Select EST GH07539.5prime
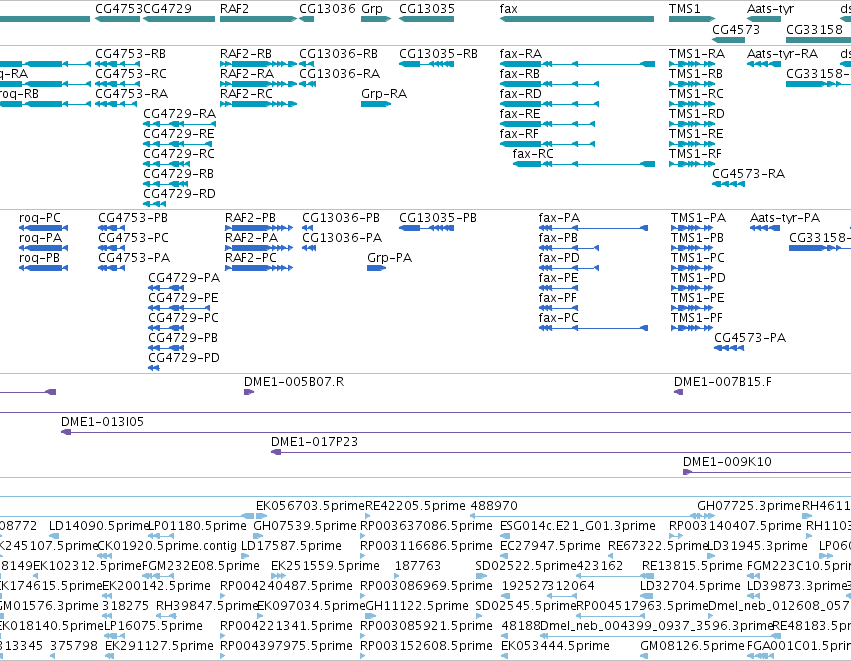Screen dimensions: 851x661 305,526
